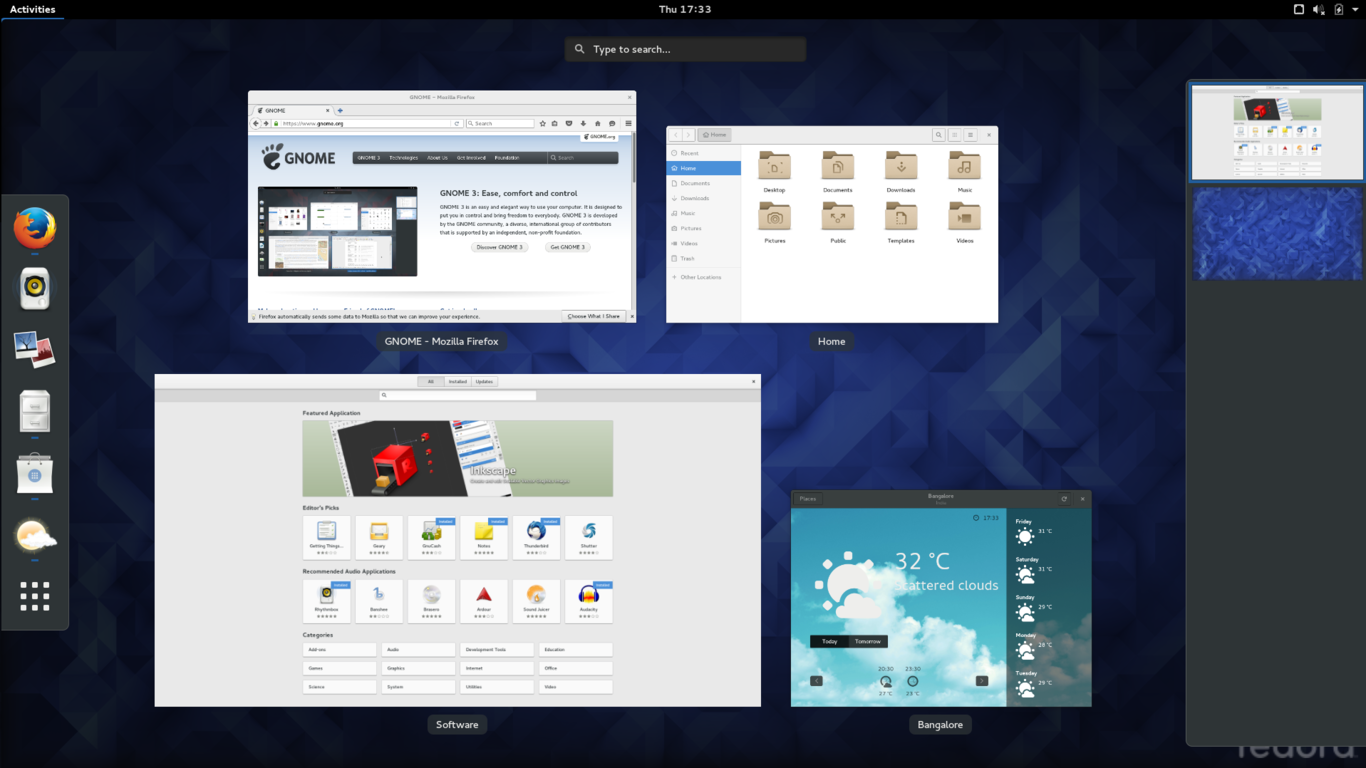Click the Type to search field

(x=685, y=49)
